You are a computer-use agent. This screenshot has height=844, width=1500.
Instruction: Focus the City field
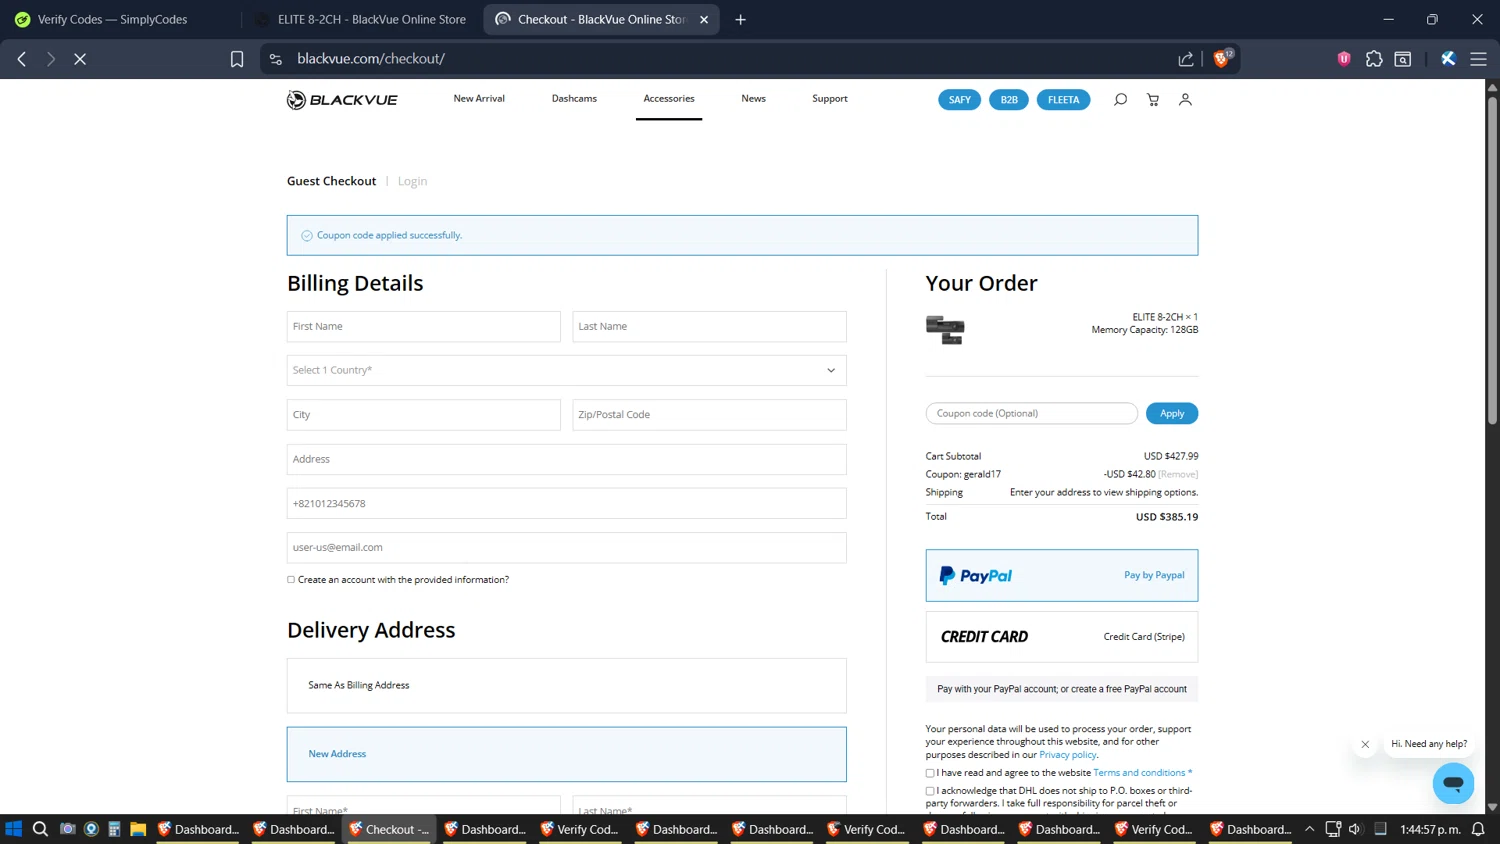click(x=424, y=415)
